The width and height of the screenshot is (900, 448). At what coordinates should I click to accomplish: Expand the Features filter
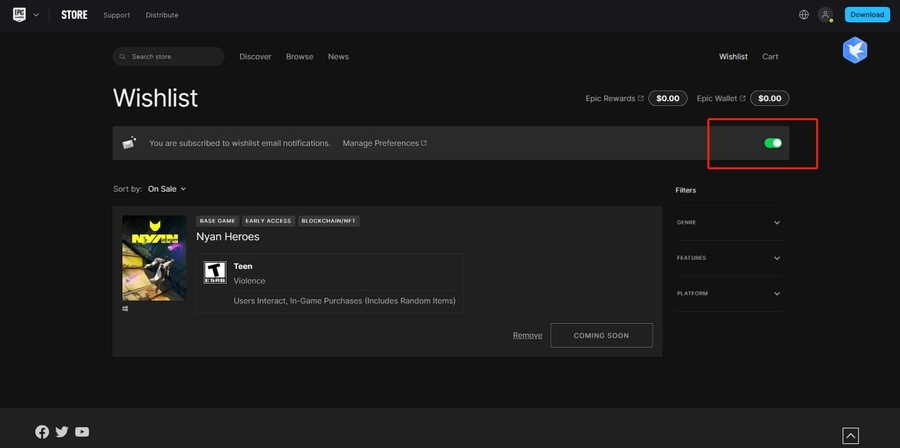pyautogui.click(x=729, y=258)
